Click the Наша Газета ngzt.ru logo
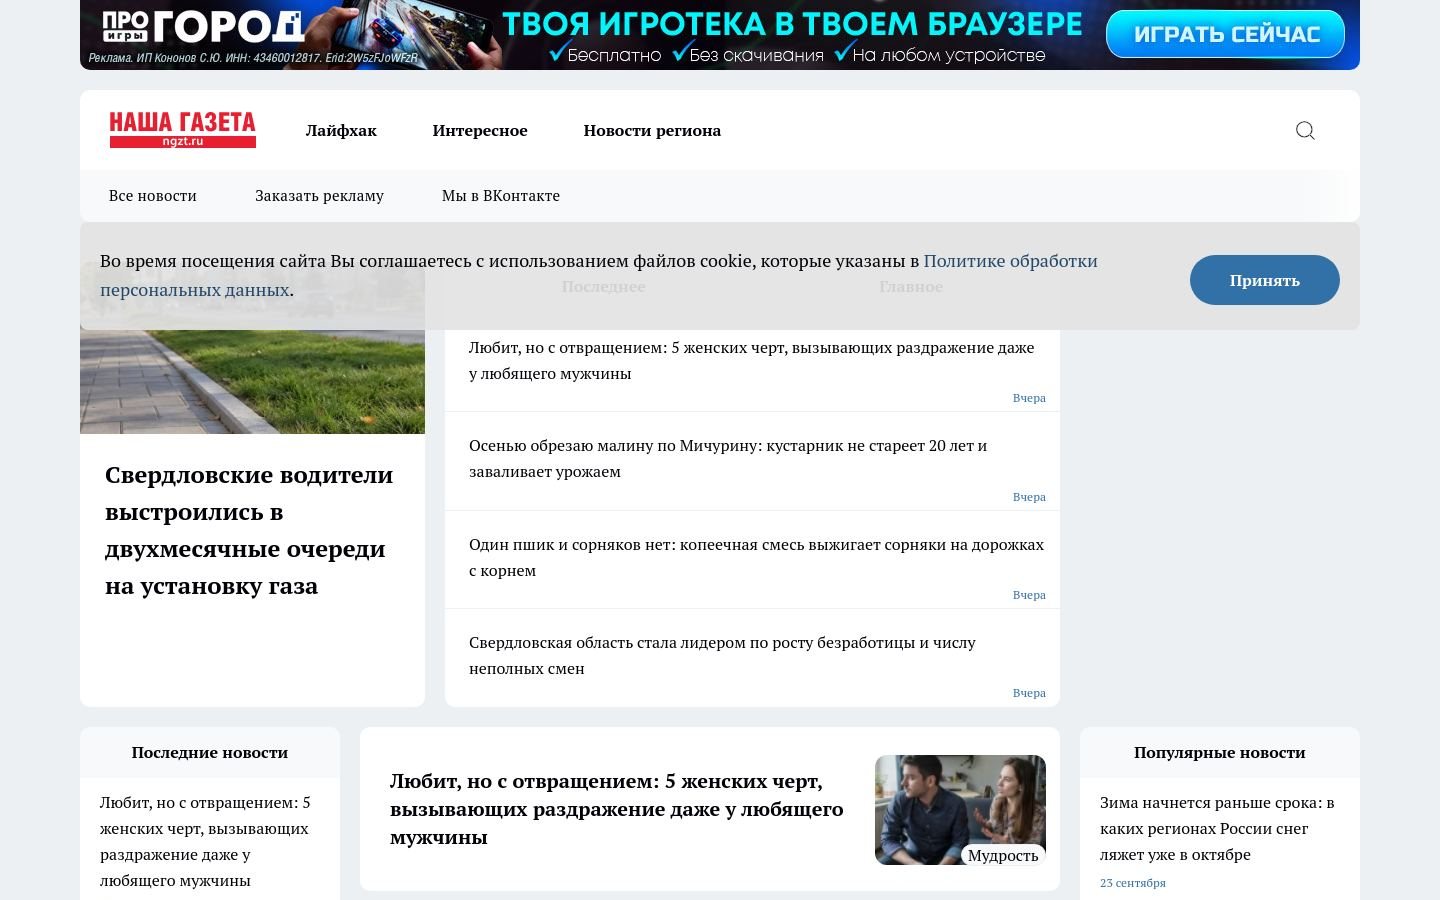This screenshot has width=1440, height=900. 182,130
